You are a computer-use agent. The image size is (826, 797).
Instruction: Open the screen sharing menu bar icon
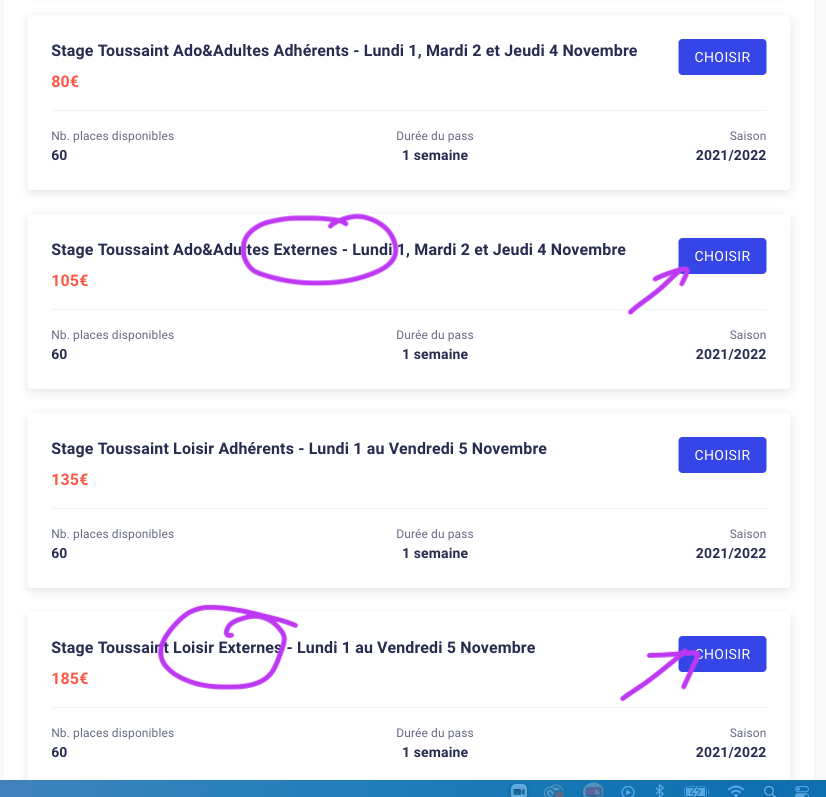pos(593,791)
